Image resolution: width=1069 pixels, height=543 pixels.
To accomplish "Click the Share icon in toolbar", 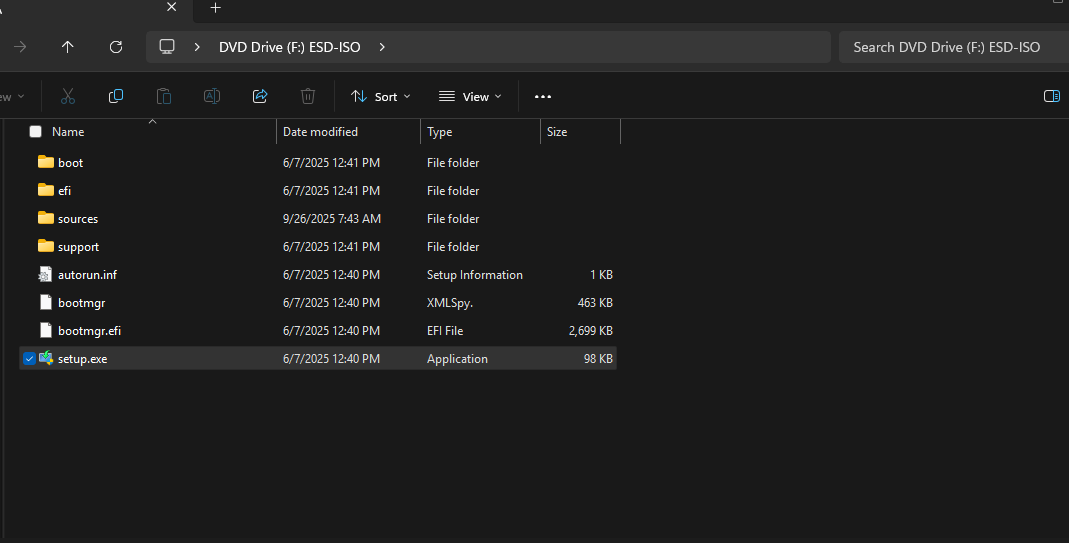I will point(260,97).
